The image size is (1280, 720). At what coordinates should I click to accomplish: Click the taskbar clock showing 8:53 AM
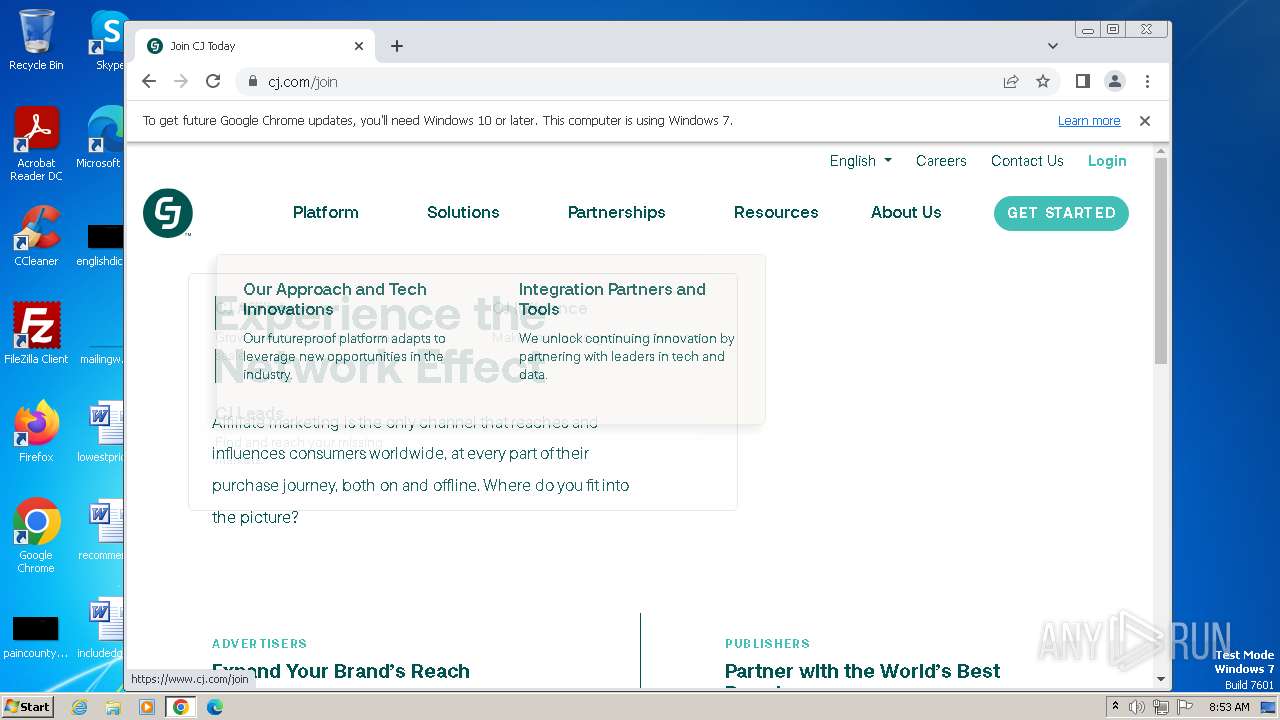point(1229,707)
